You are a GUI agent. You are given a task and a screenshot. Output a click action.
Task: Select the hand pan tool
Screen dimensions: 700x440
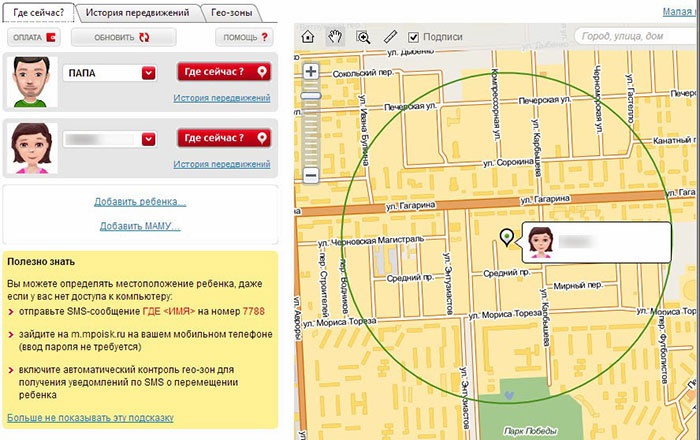coord(337,36)
